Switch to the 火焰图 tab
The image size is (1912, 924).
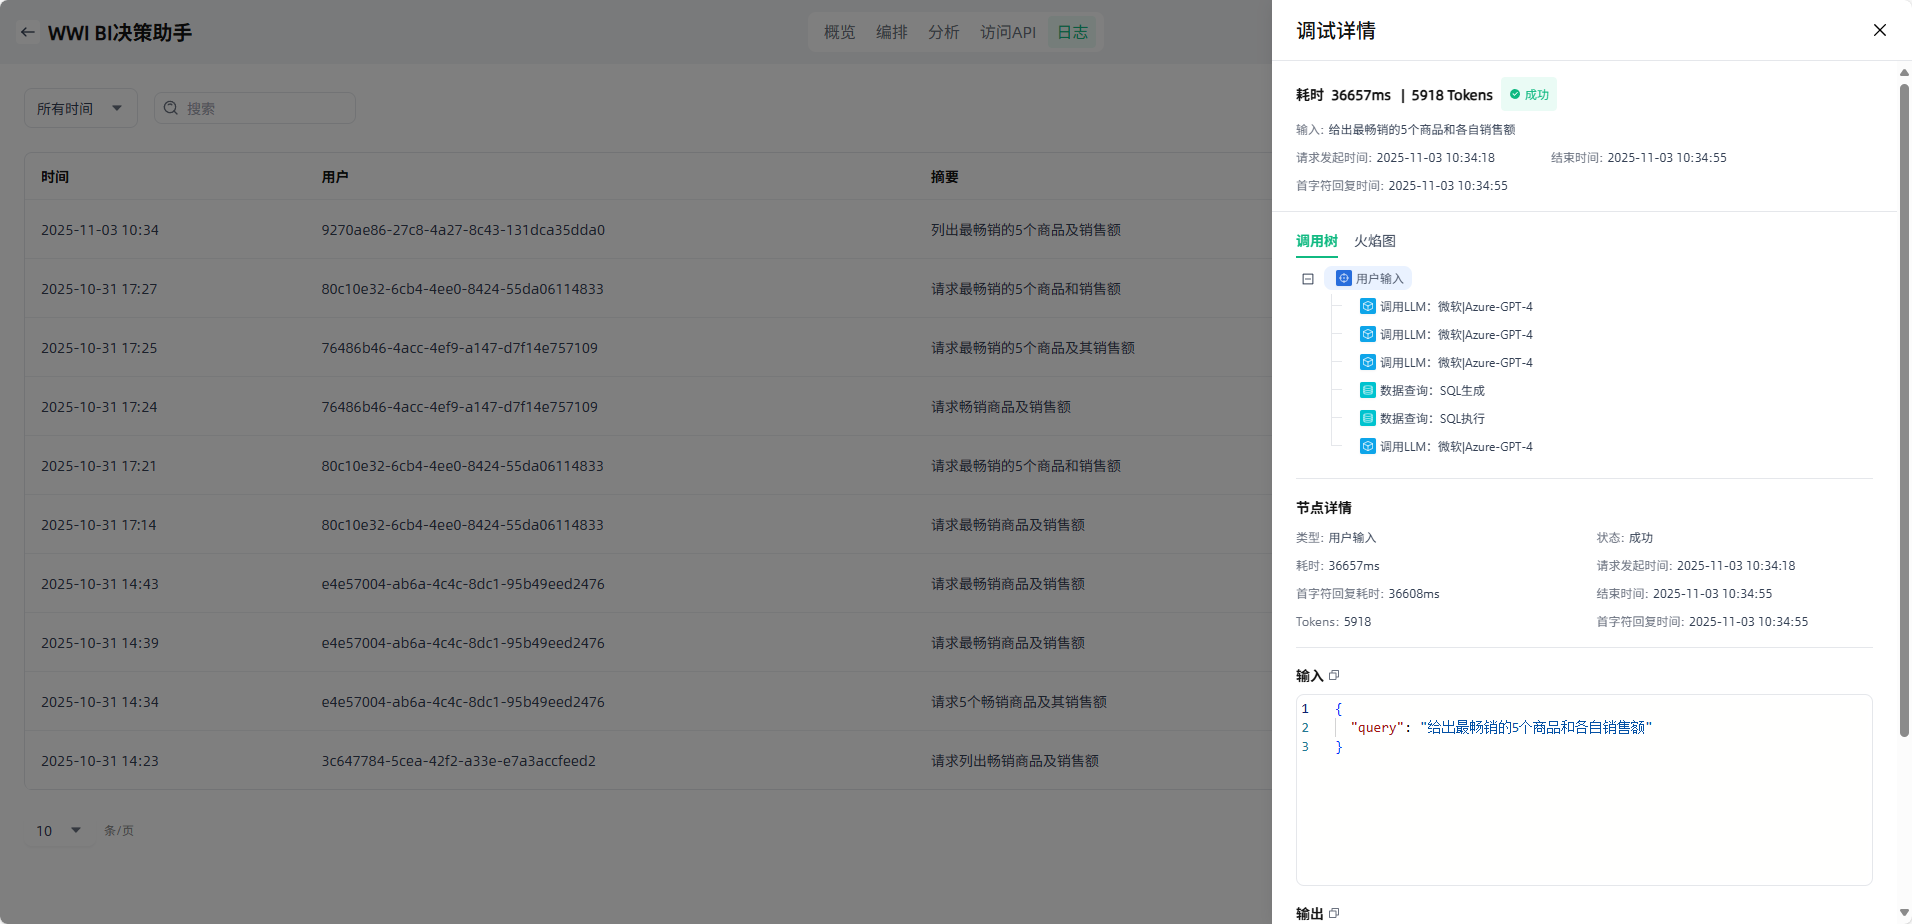click(x=1374, y=241)
